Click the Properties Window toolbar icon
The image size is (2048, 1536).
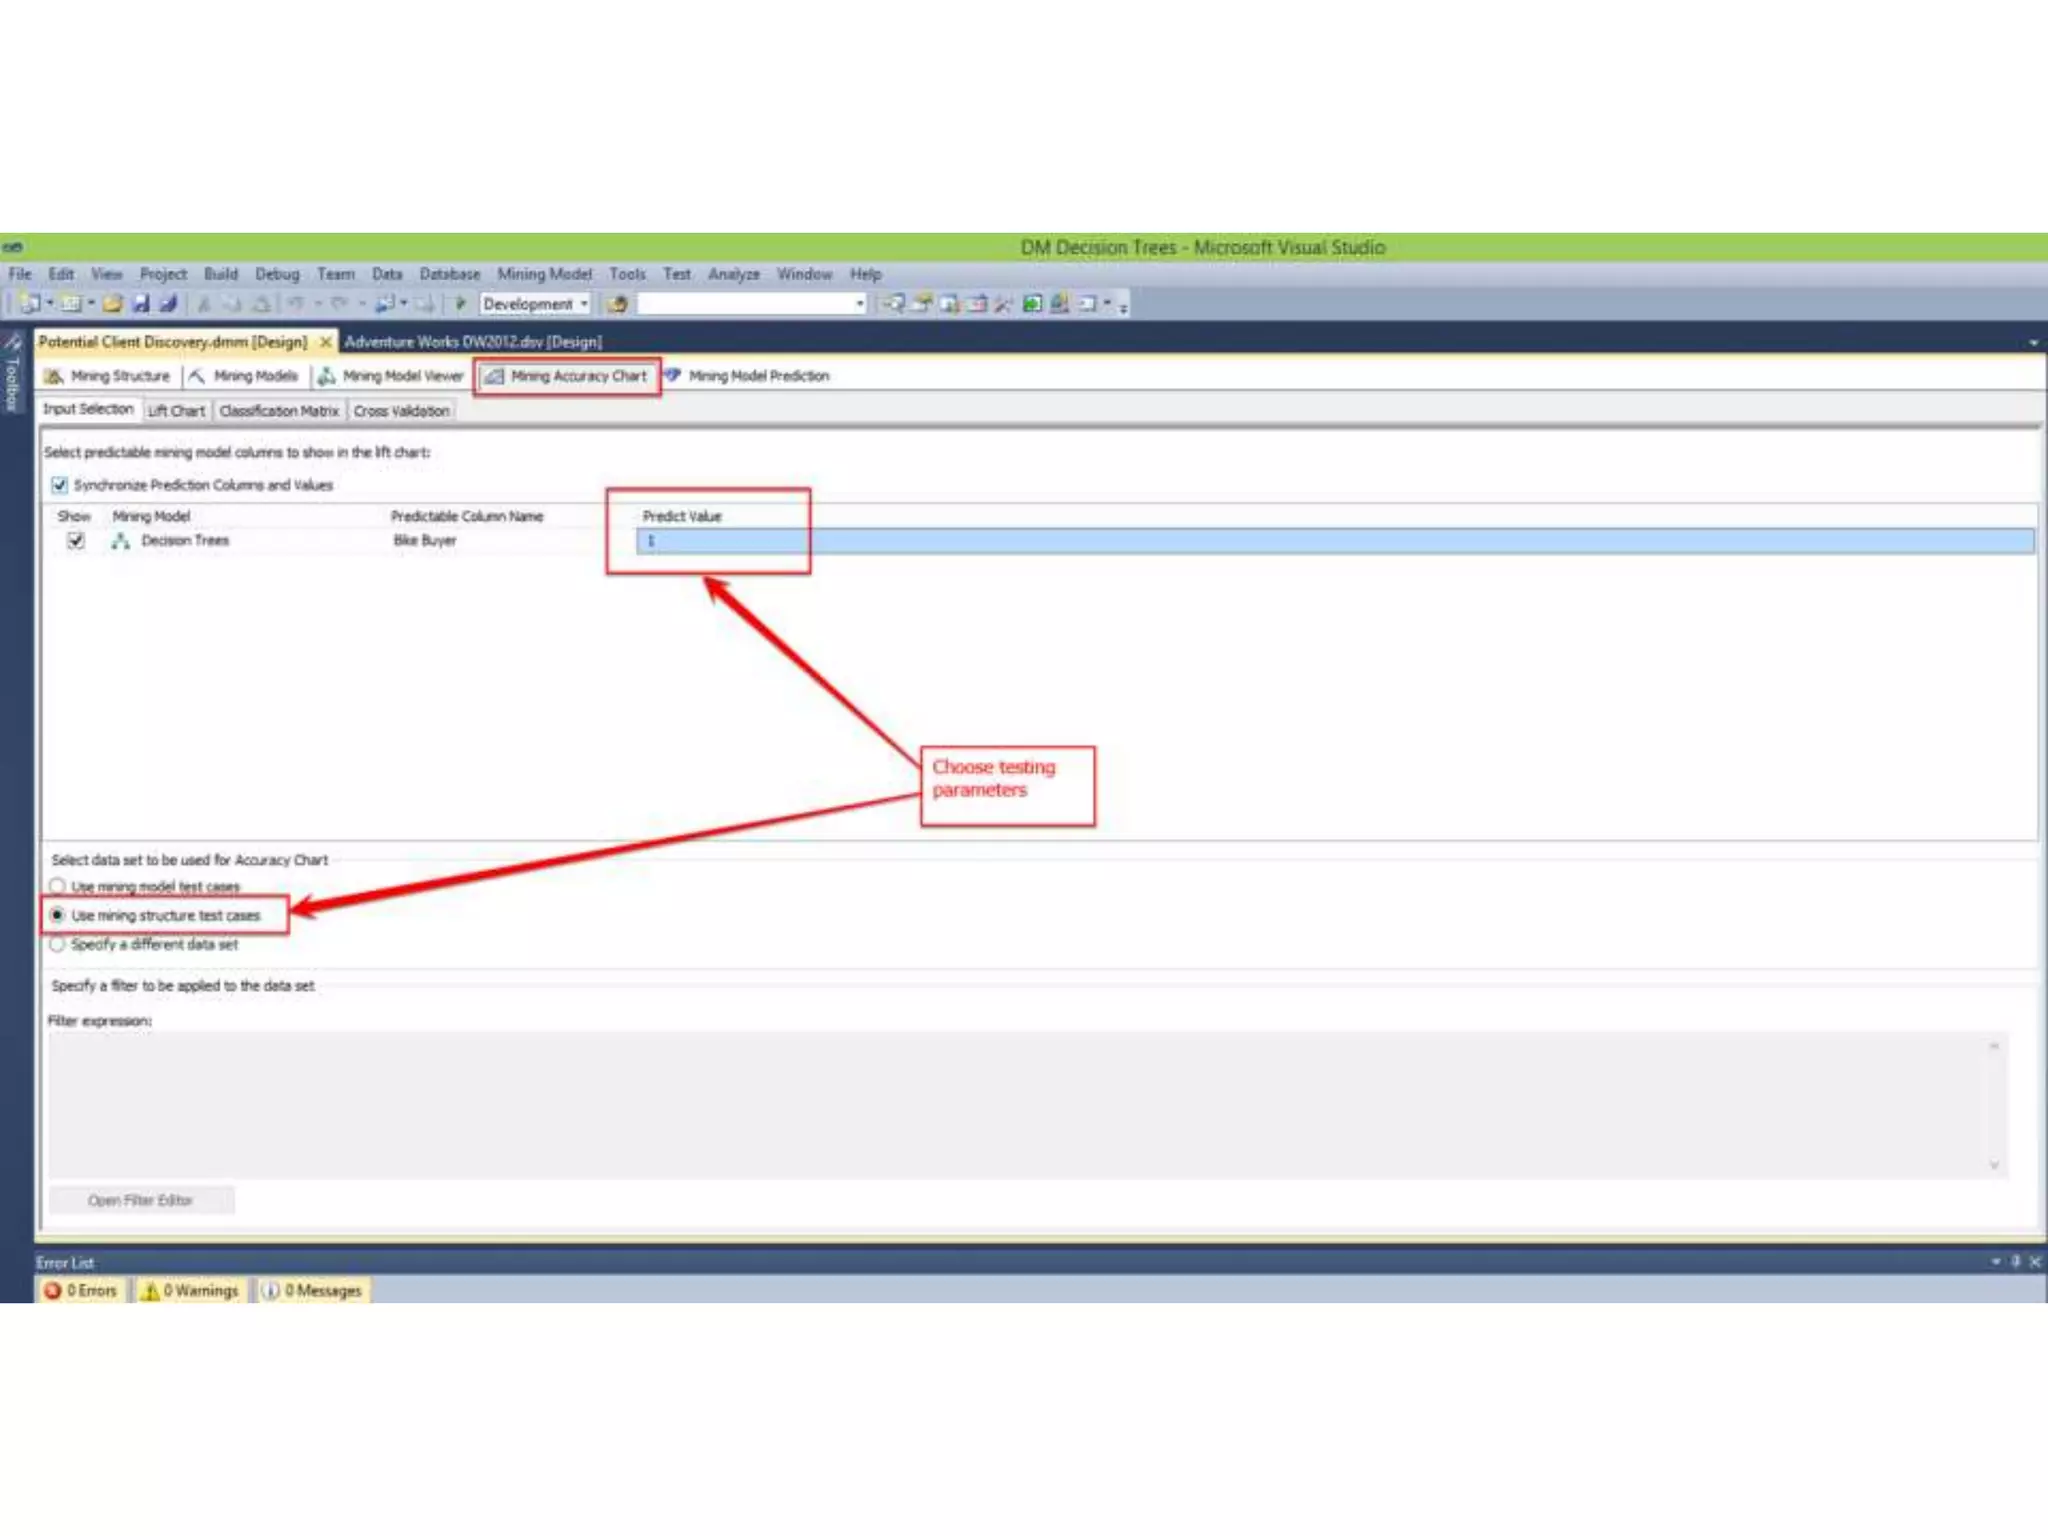tap(921, 303)
